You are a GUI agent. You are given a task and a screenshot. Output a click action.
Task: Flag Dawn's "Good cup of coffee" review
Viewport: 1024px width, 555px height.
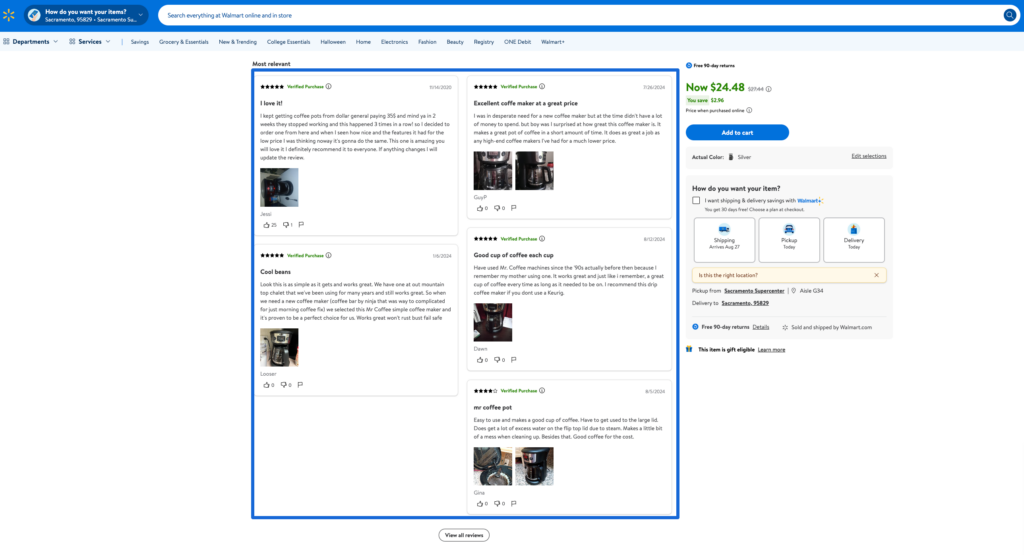point(514,360)
